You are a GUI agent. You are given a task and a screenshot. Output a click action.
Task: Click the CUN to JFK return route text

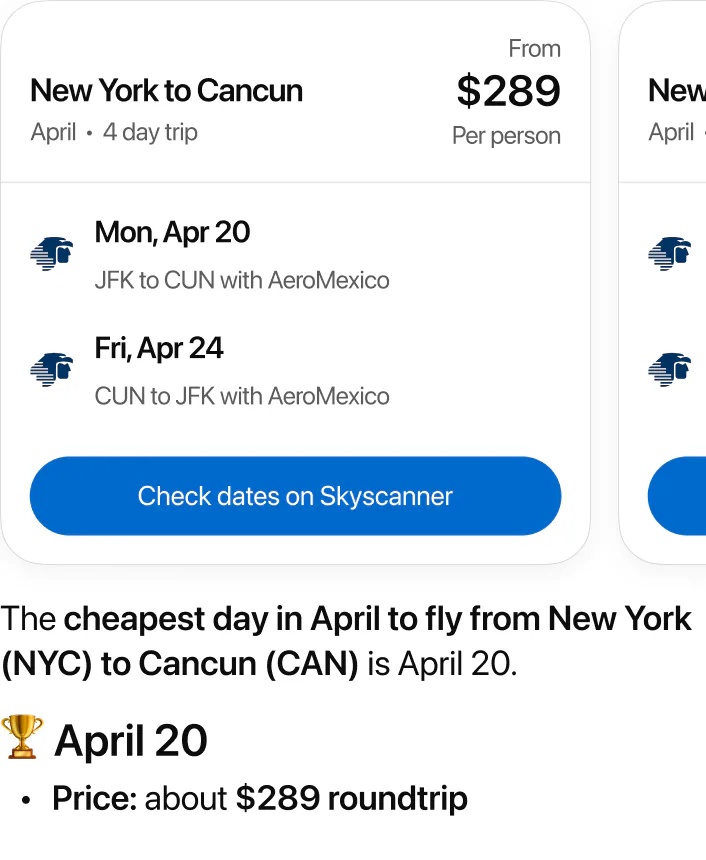point(241,396)
